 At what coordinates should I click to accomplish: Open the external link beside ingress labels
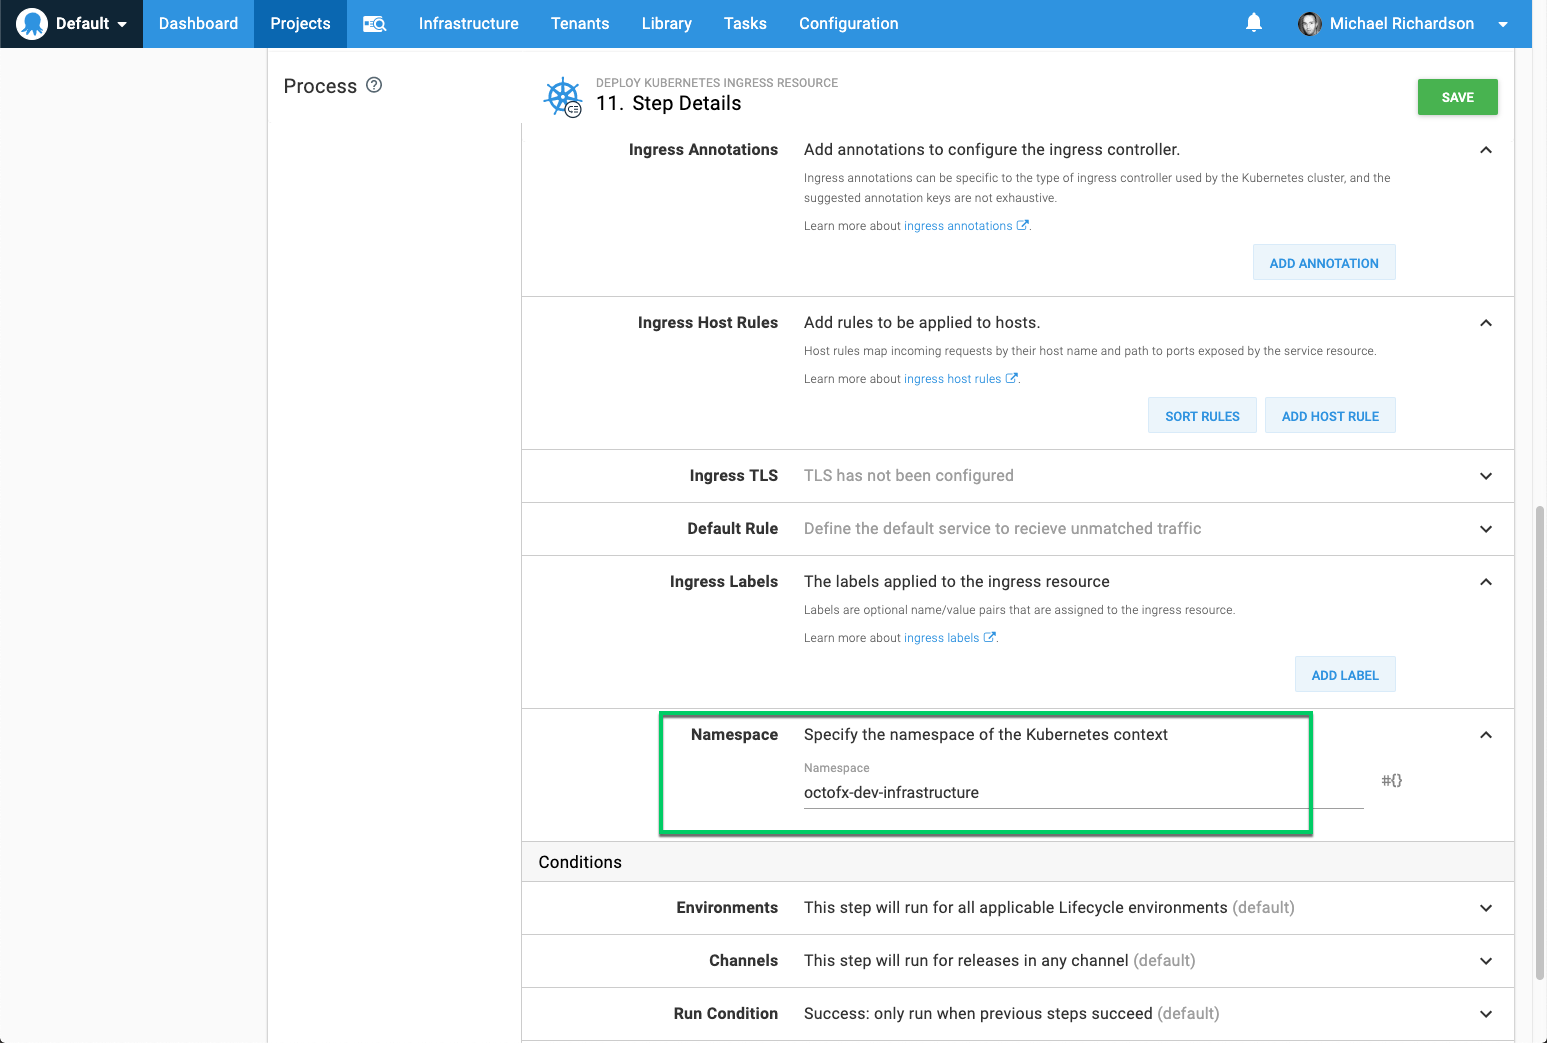[990, 637]
